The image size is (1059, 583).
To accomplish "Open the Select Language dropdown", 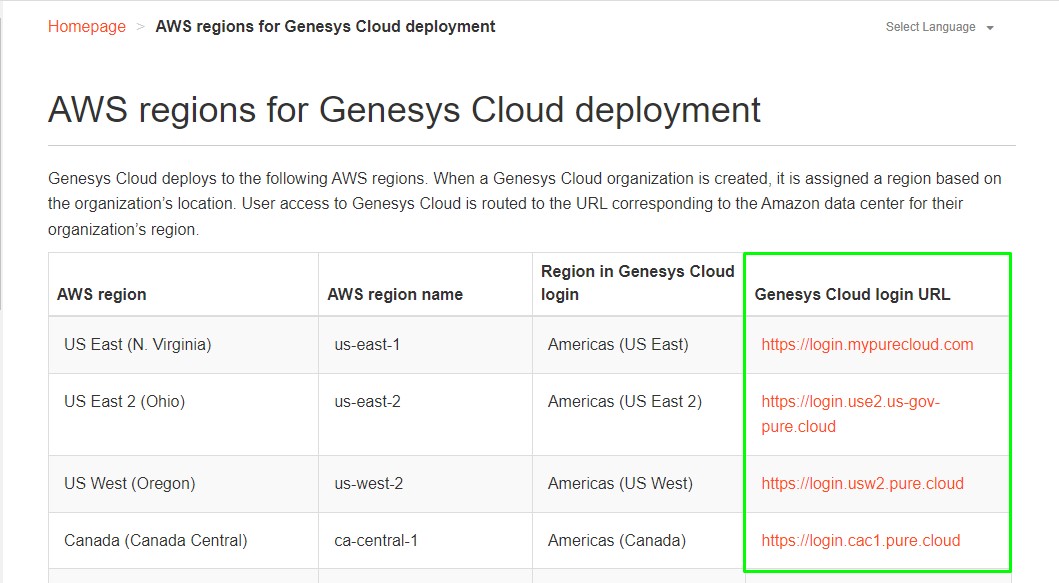I will click(939, 27).
